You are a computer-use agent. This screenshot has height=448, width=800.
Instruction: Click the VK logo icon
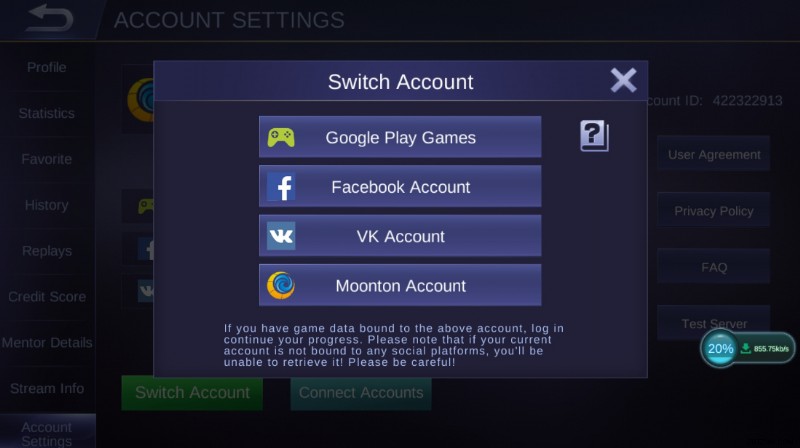tap(281, 236)
